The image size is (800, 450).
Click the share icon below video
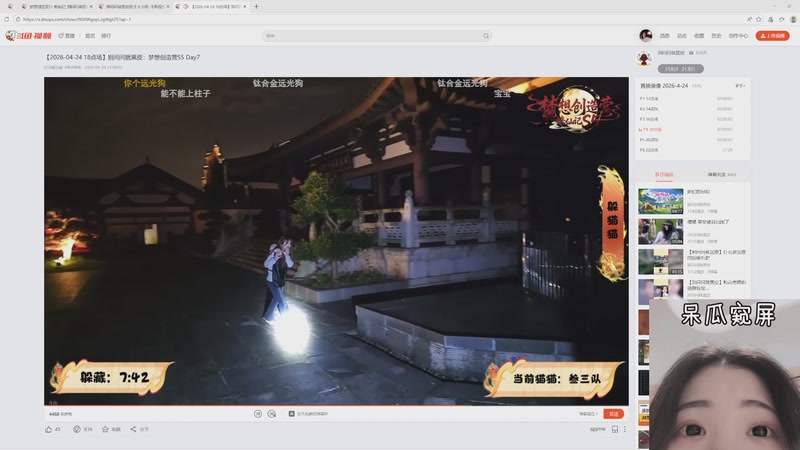click(133, 429)
